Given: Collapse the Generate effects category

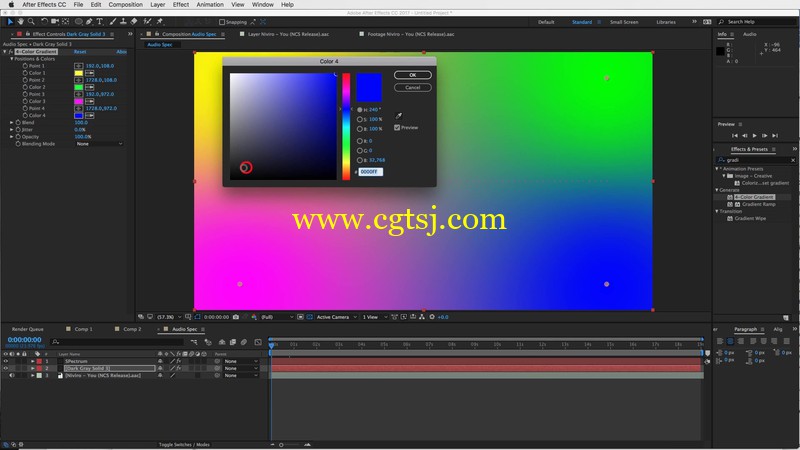Looking at the screenshot, I should coord(717,190).
